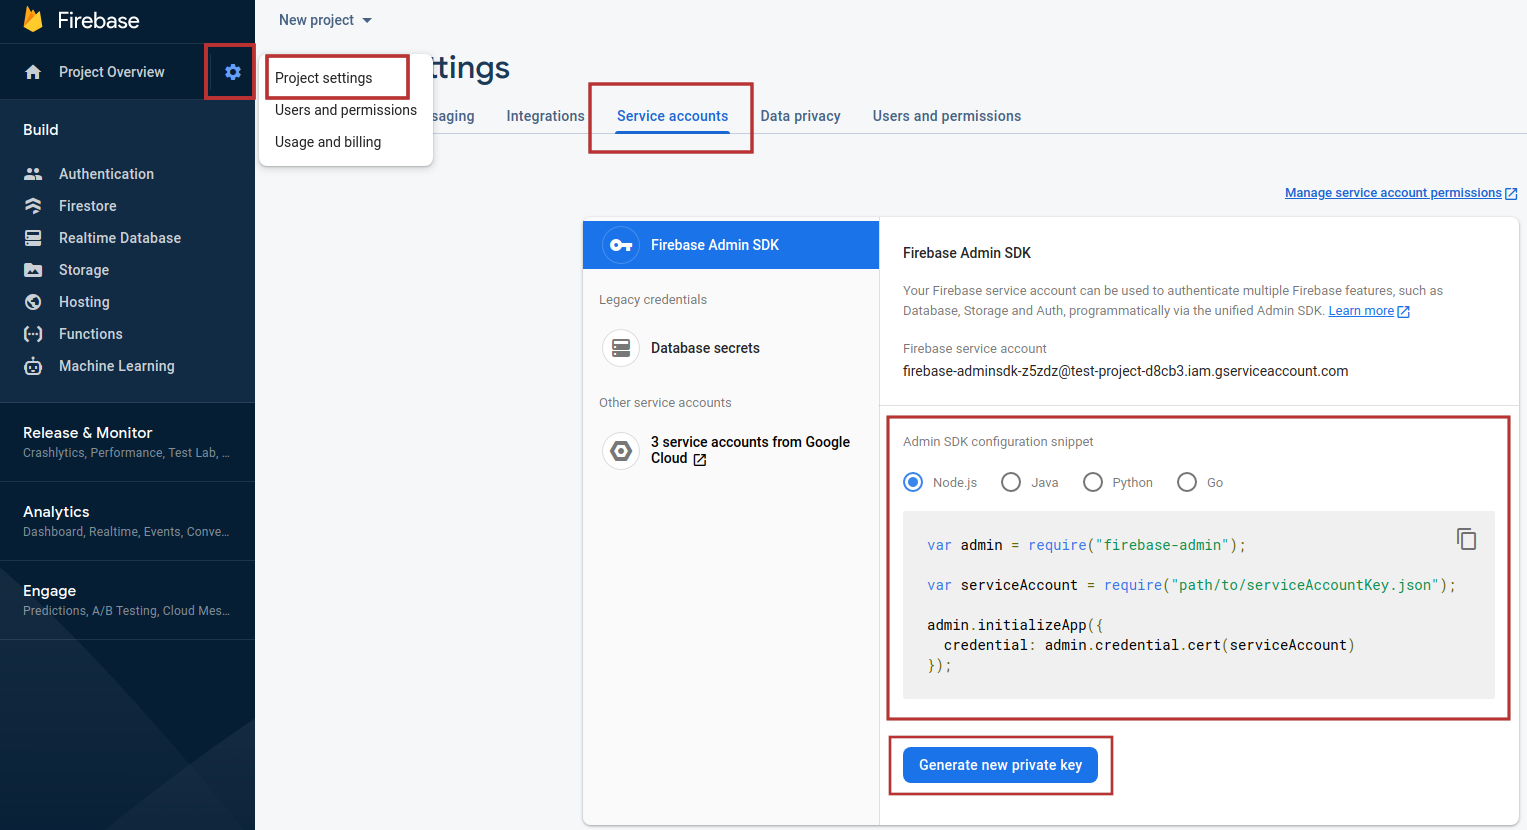Copy the Admin SDK code snippet
1527x830 pixels.
(1466, 539)
